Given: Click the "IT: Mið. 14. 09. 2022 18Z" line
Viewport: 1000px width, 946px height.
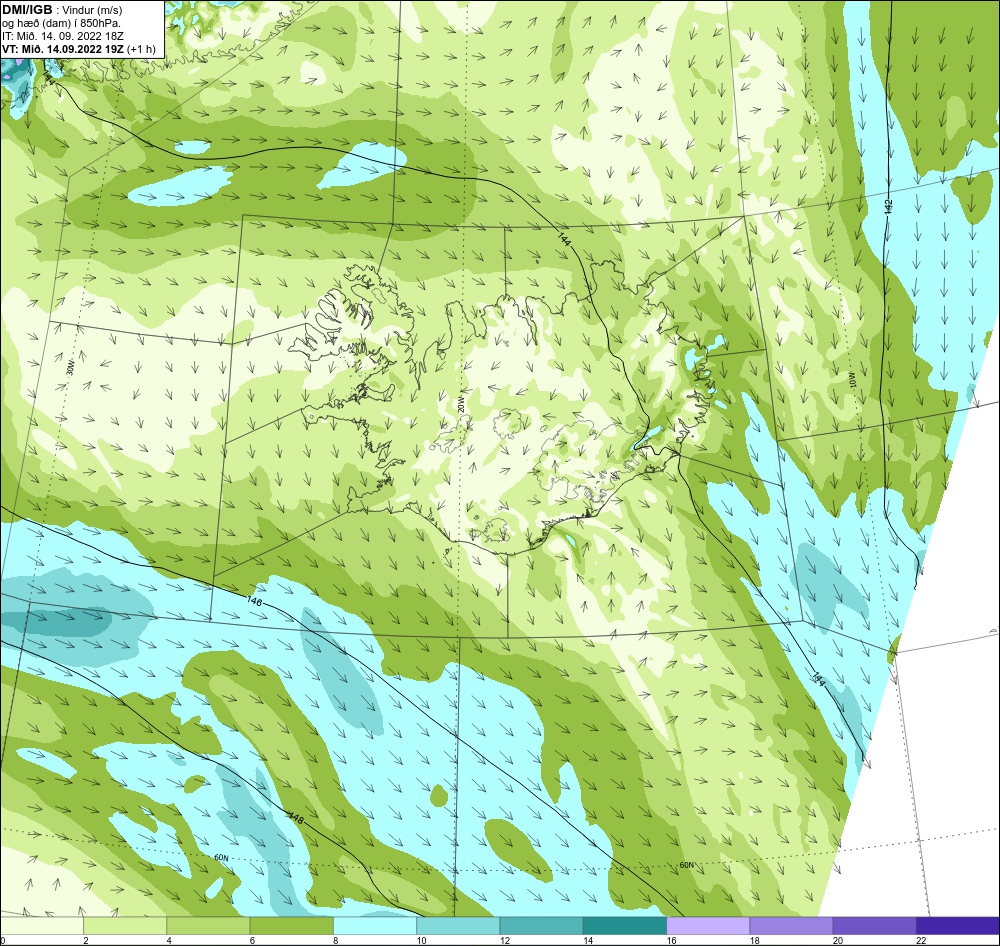Looking at the screenshot, I should click(x=62, y=36).
